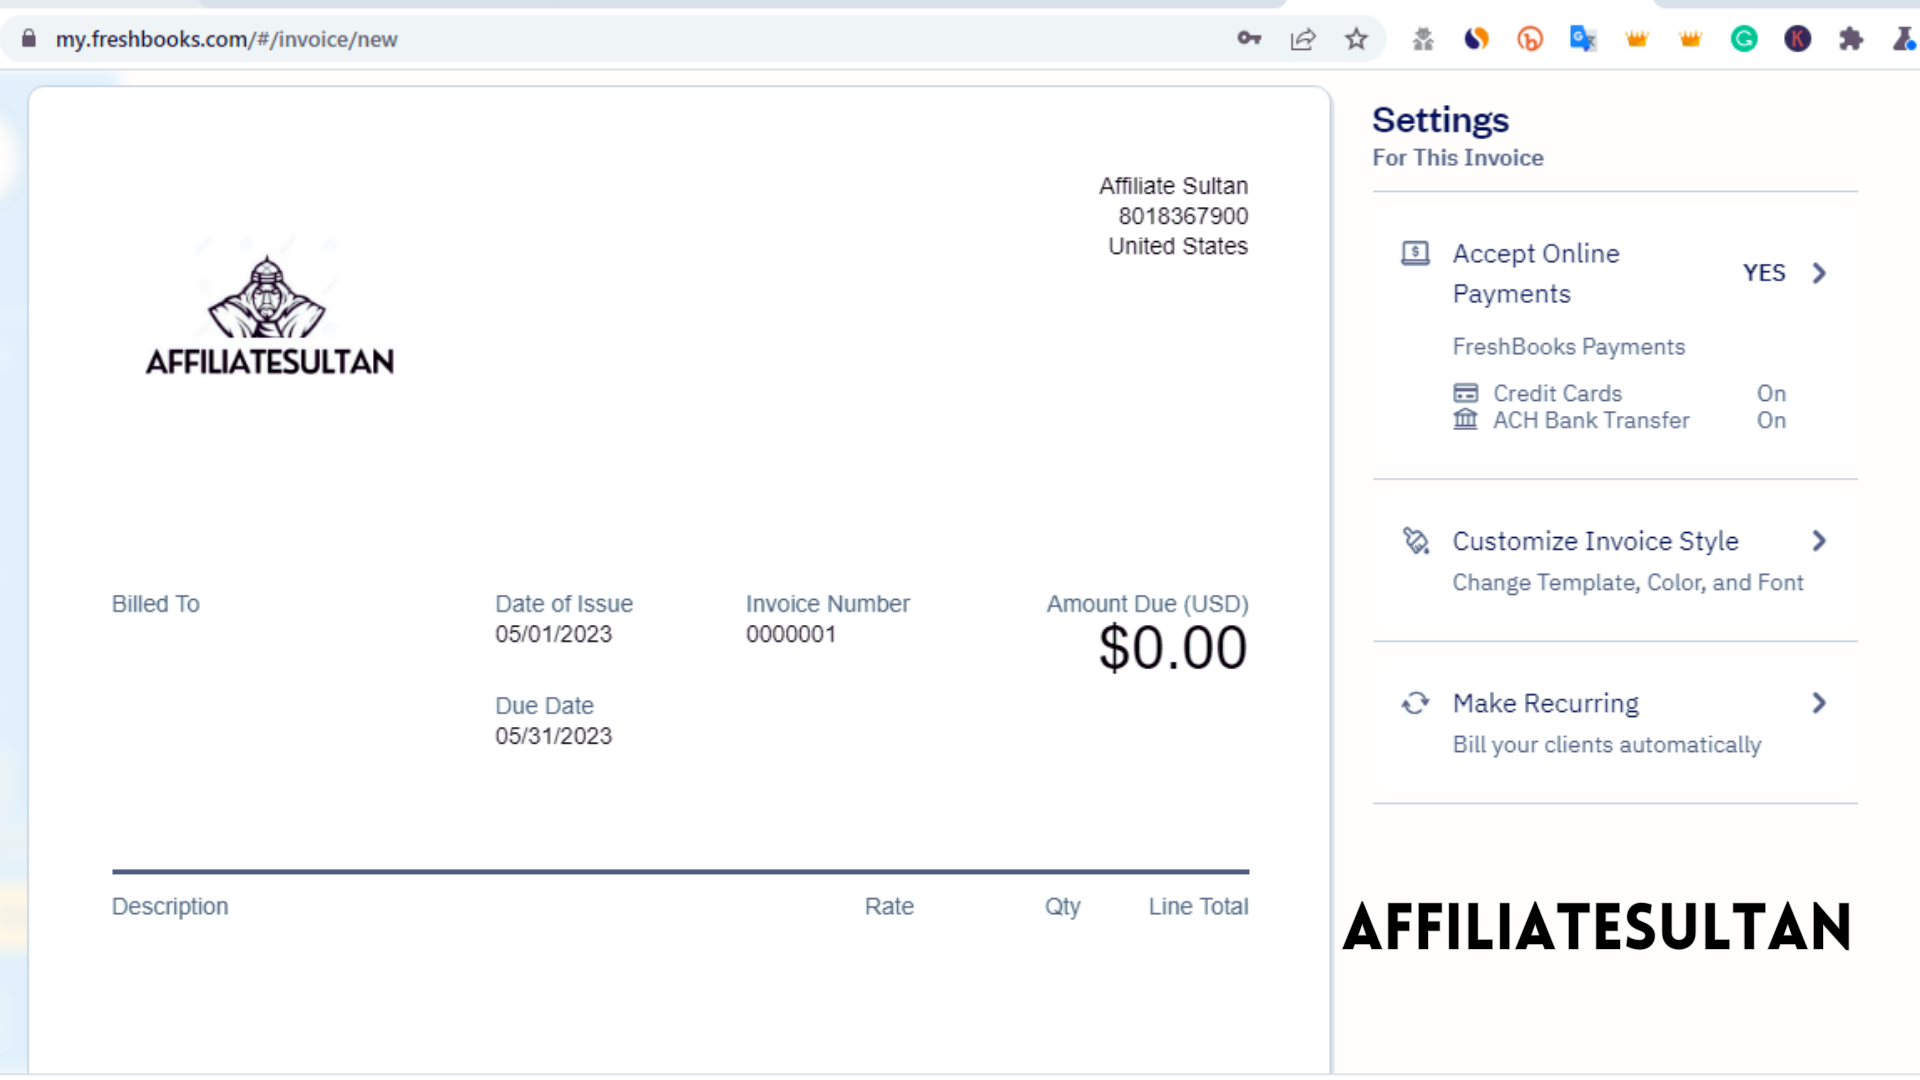
Task: Click the Make Recurring billing icon
Action: click(x=1415, y=703)
